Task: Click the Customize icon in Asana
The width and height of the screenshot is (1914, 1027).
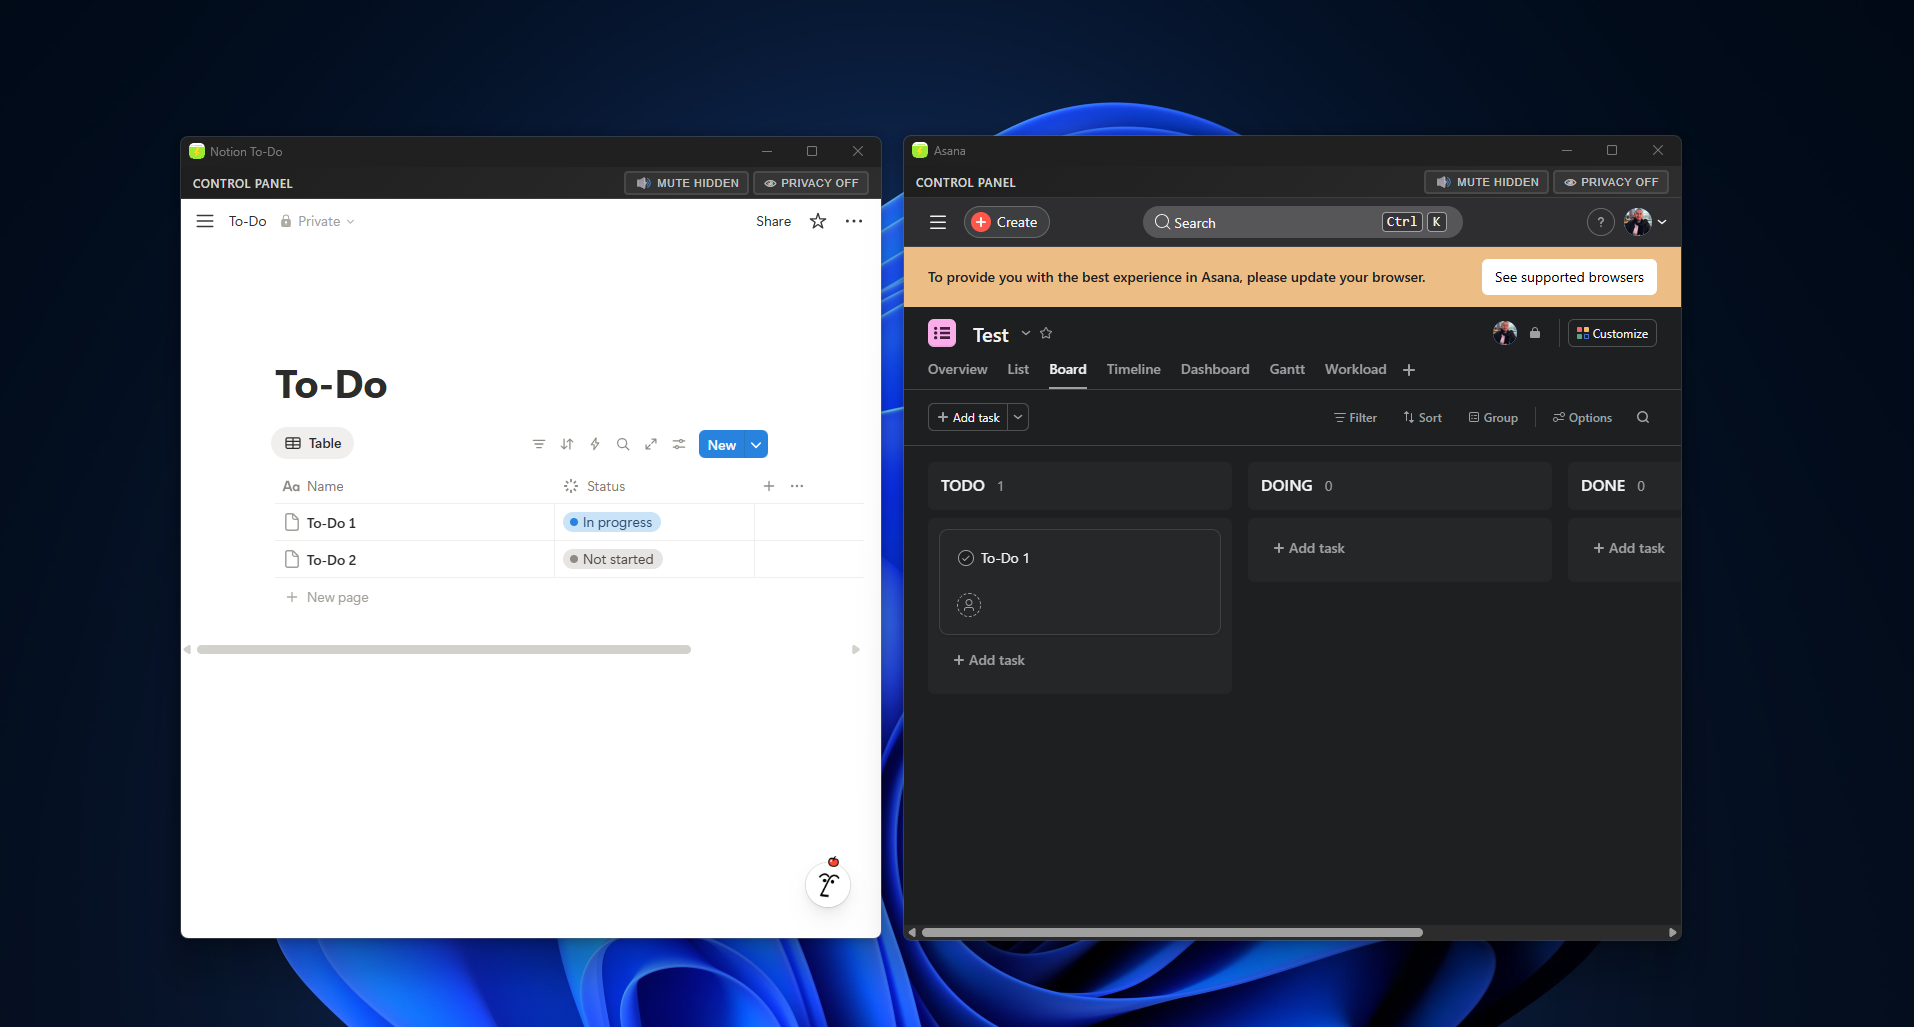Action: pos(1611,333)
